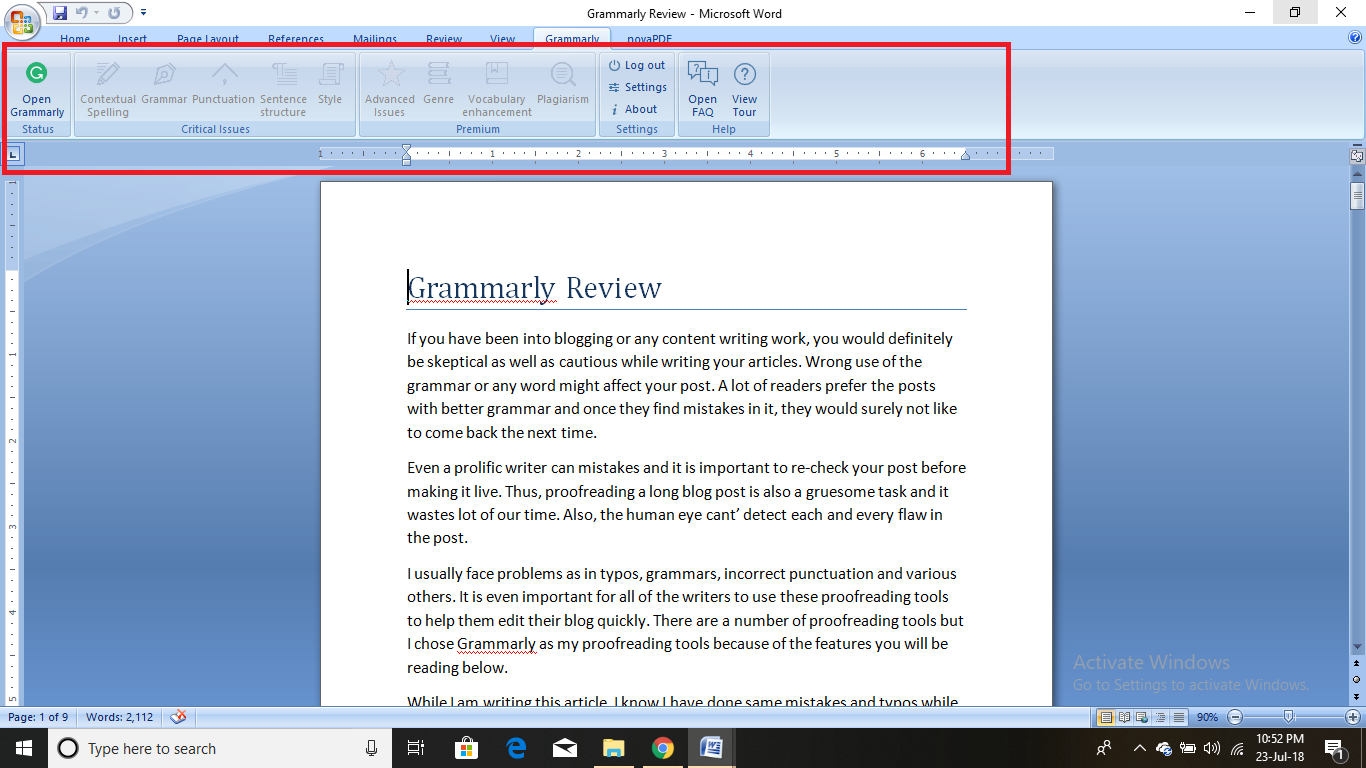Click Log out in Settings group
The width and height of the screenshot is (1366, 768).
pos(636,65)
